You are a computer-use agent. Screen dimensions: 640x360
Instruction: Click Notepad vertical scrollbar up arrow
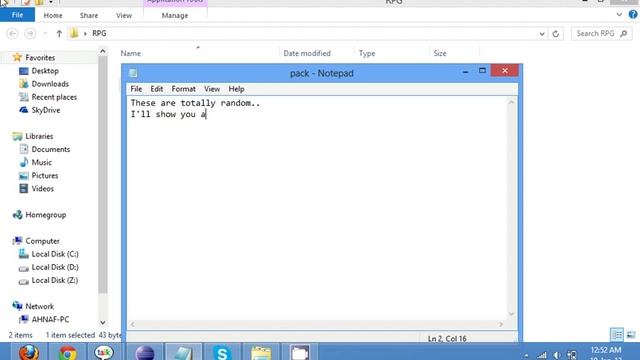(511, 102)
